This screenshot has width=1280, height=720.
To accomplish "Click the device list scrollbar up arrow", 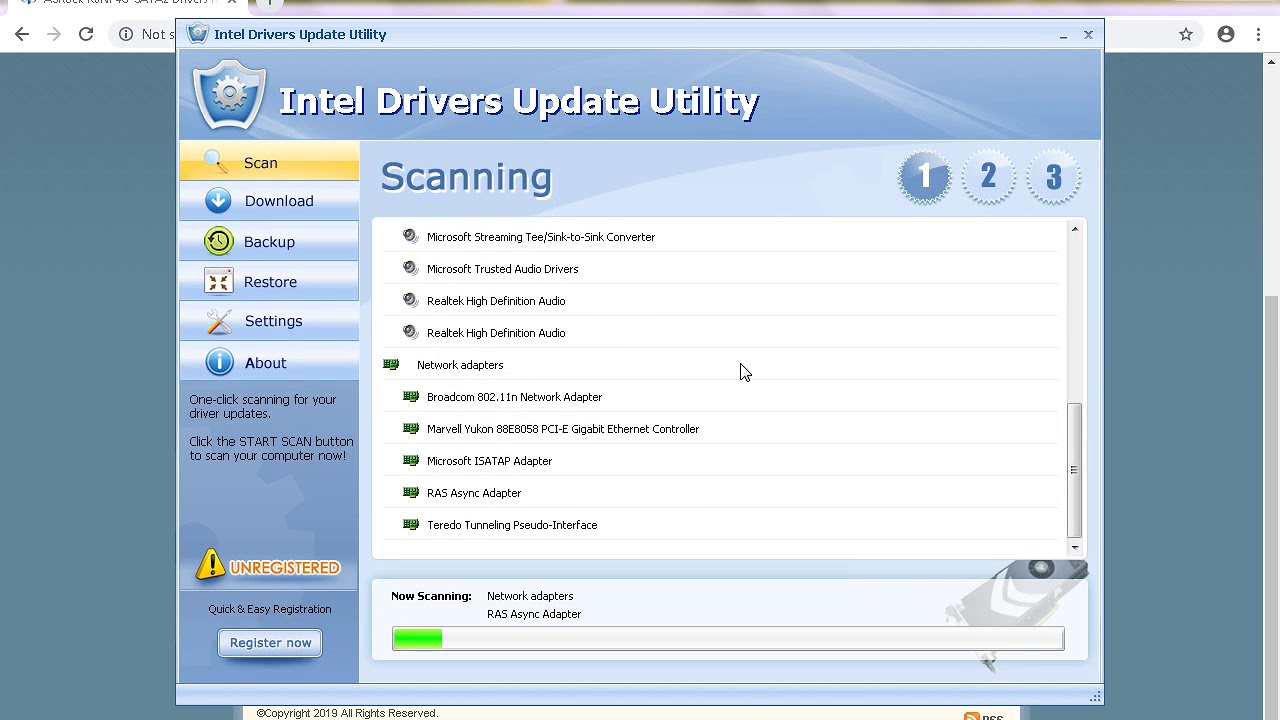I will point(1075,229).
